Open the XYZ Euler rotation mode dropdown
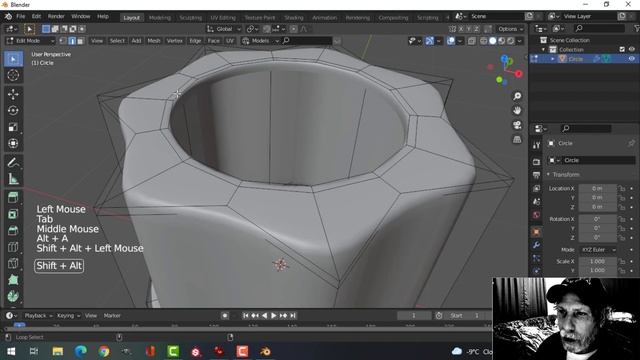The image size is (640, 360). click(x=598, y=249)
